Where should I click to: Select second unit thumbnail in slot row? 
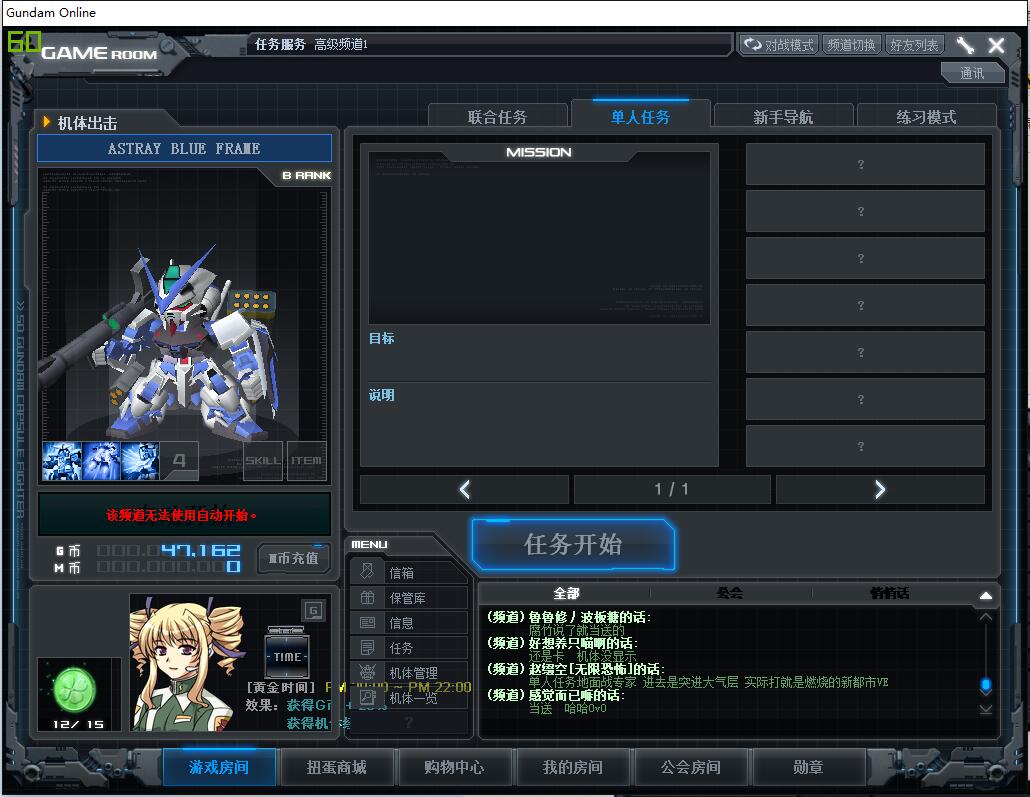coord(101,461)
